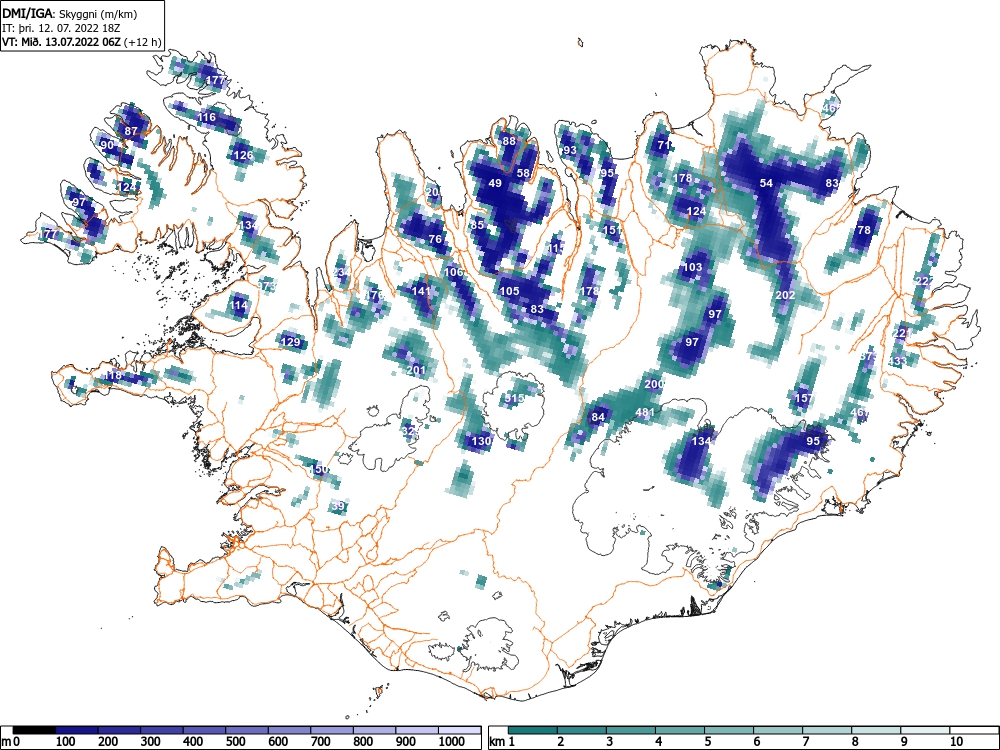
Task: Click the black swatch at legend start near 'm 0'
Action: [34, 729]
